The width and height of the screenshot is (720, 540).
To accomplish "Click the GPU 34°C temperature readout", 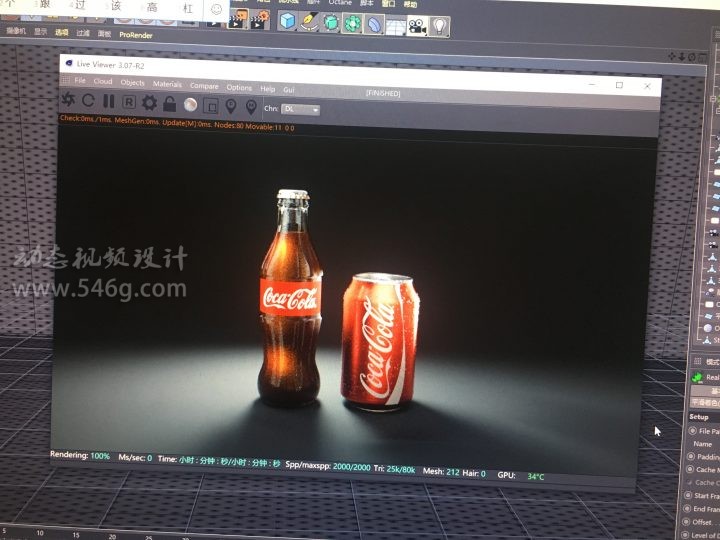I will [535, 477].
